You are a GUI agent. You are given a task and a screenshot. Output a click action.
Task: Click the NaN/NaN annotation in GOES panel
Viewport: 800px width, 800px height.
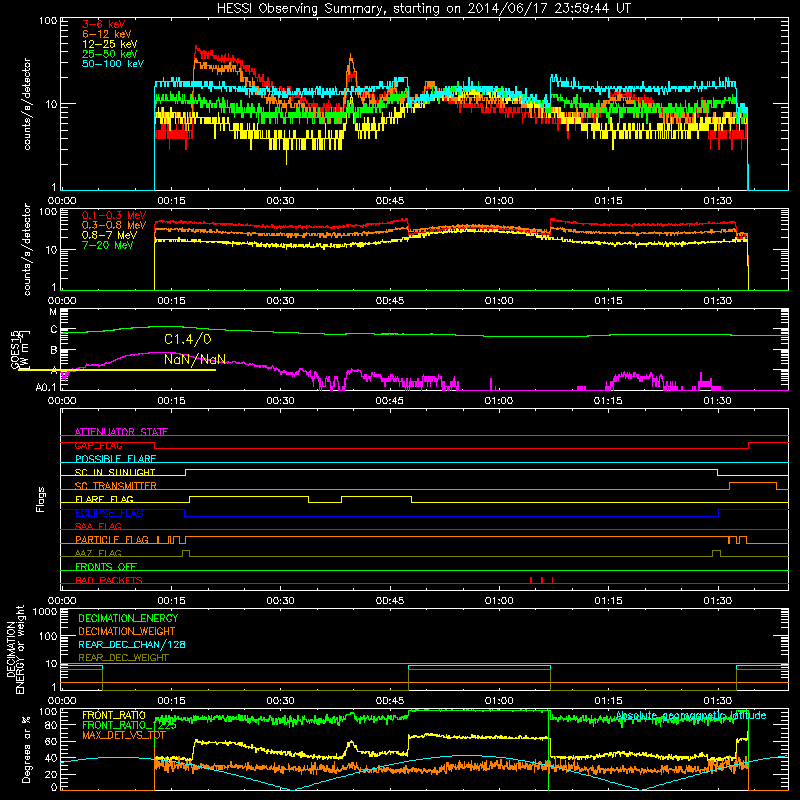(x=195, y=359)
